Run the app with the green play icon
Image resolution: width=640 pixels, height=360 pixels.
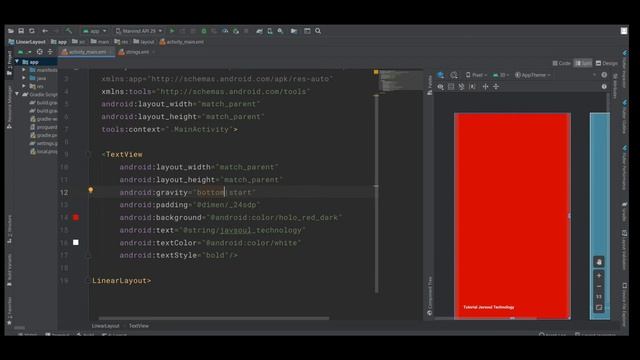click(x=172, y=31)
